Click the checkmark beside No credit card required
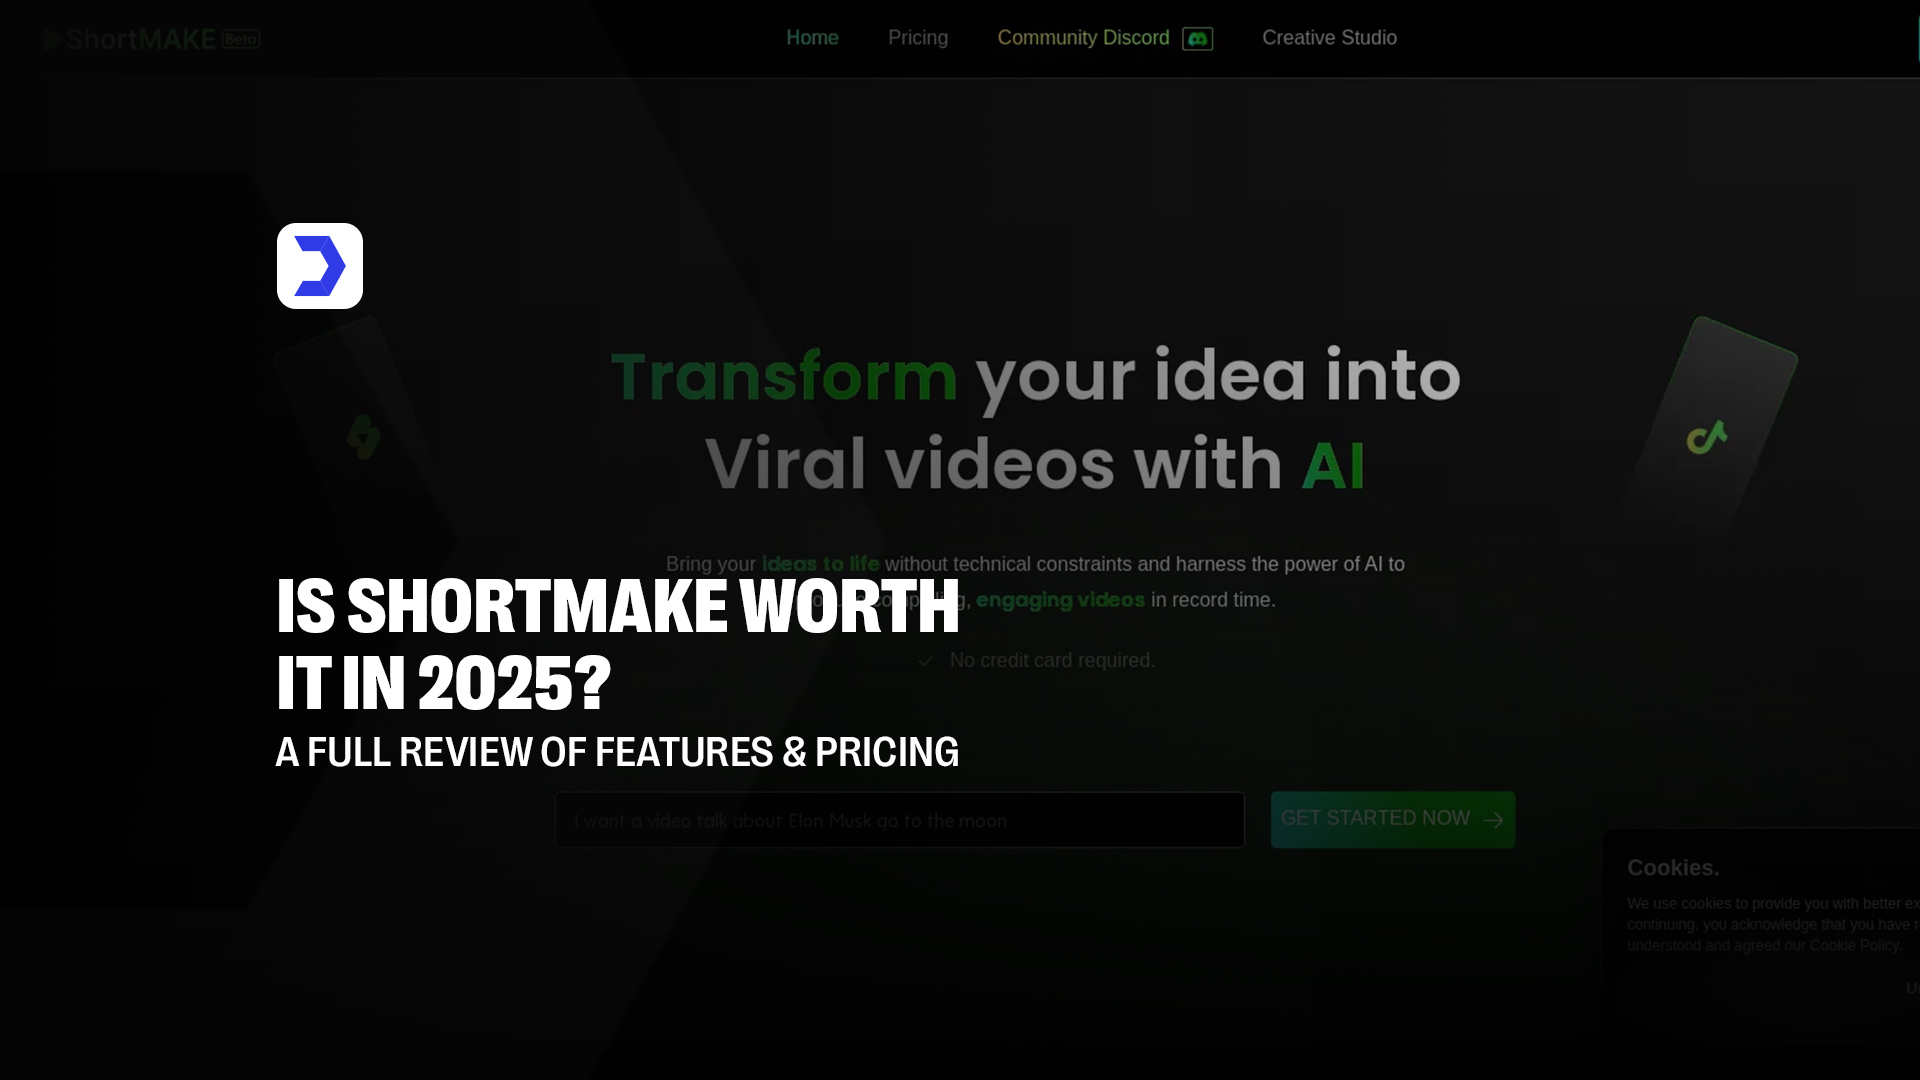Screen dimensions: 1920x1080 click(926, 661)
